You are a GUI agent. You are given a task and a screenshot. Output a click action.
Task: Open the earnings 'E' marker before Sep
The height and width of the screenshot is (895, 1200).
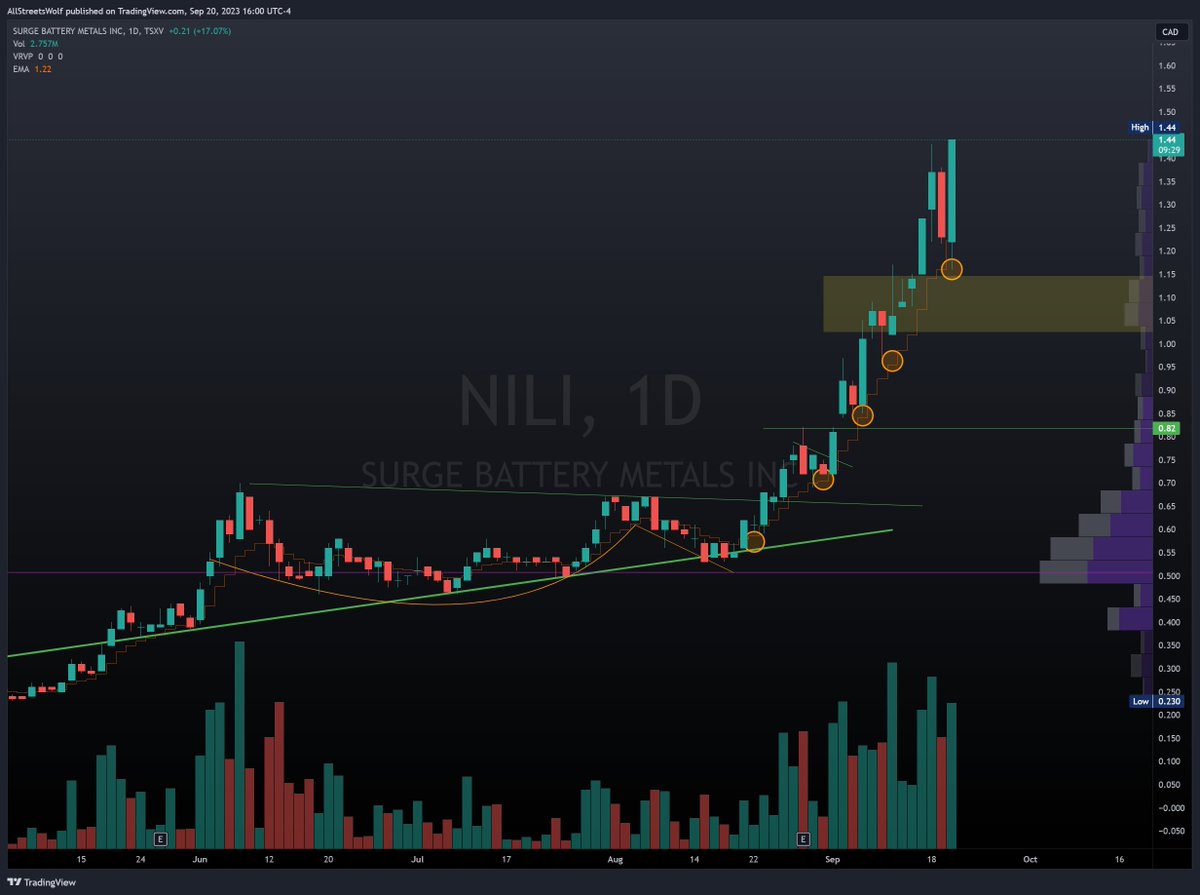tap(802, 838)
